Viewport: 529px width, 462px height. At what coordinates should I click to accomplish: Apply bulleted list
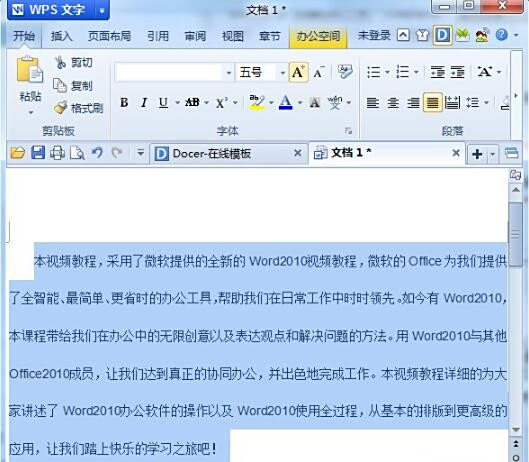[x=373, y=72]
